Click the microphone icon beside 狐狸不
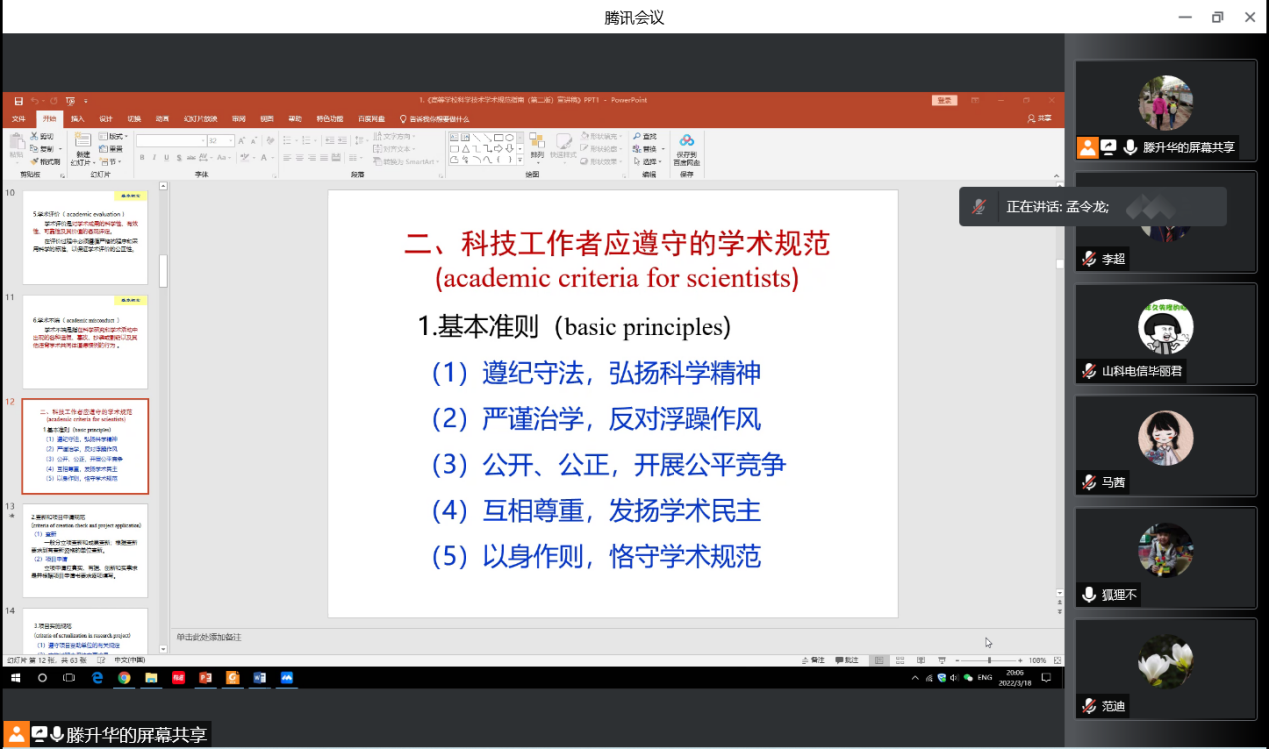 click(1088, 595)
